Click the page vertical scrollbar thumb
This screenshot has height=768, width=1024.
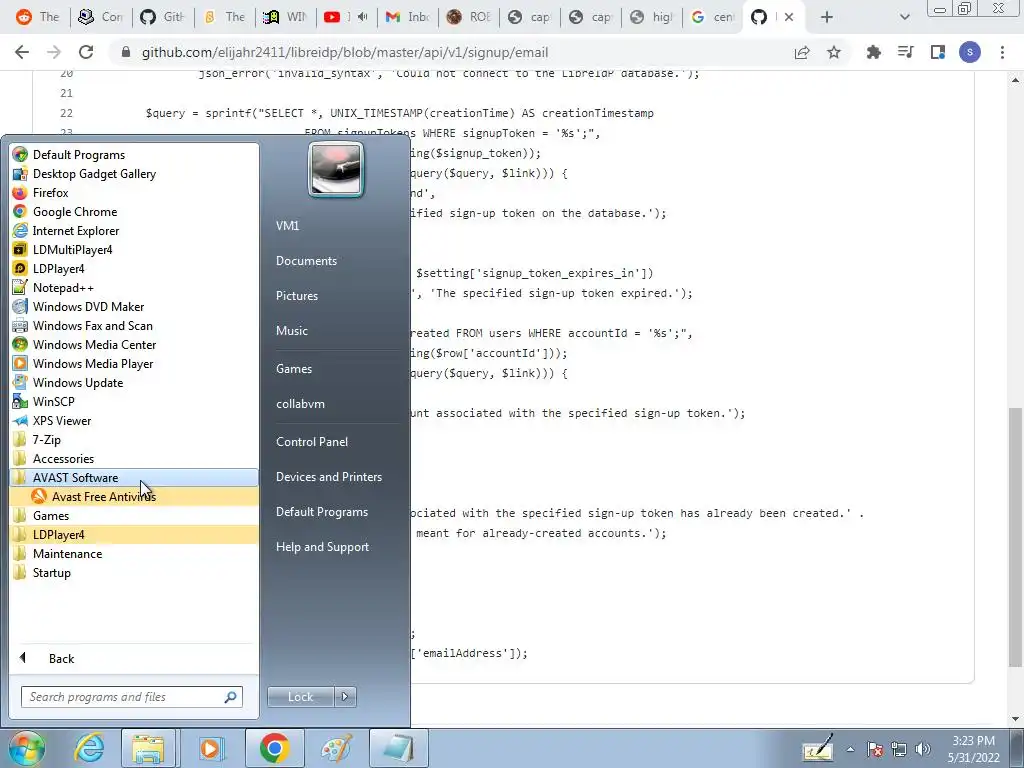pos(1015,537)
